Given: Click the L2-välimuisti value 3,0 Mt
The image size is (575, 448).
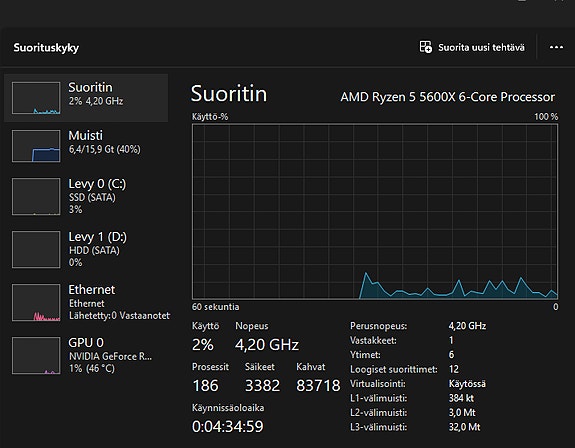Looking at the screenshot, I should 462,412.
